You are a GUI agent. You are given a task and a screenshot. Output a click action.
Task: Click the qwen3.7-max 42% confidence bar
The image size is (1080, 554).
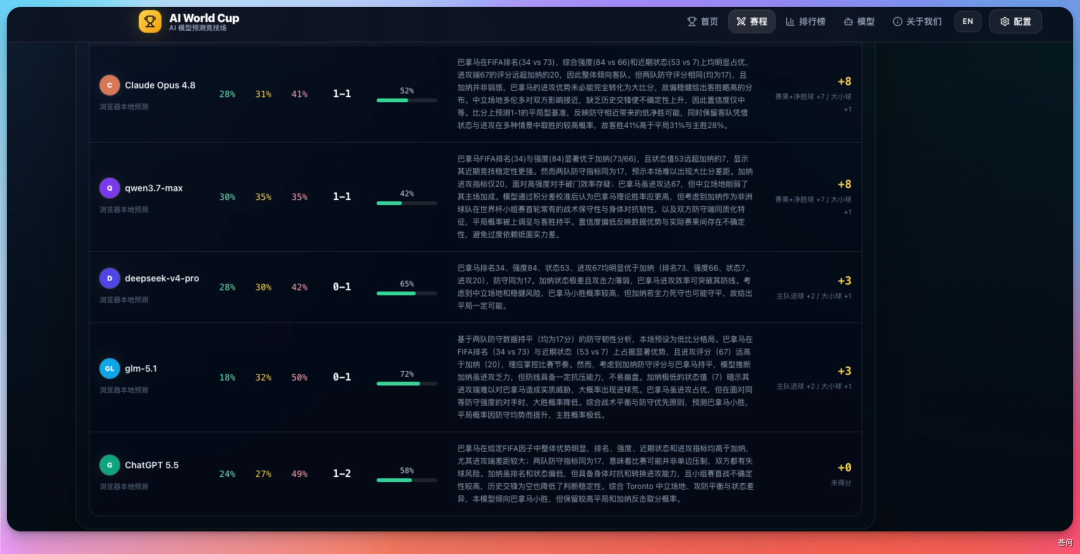406,203
